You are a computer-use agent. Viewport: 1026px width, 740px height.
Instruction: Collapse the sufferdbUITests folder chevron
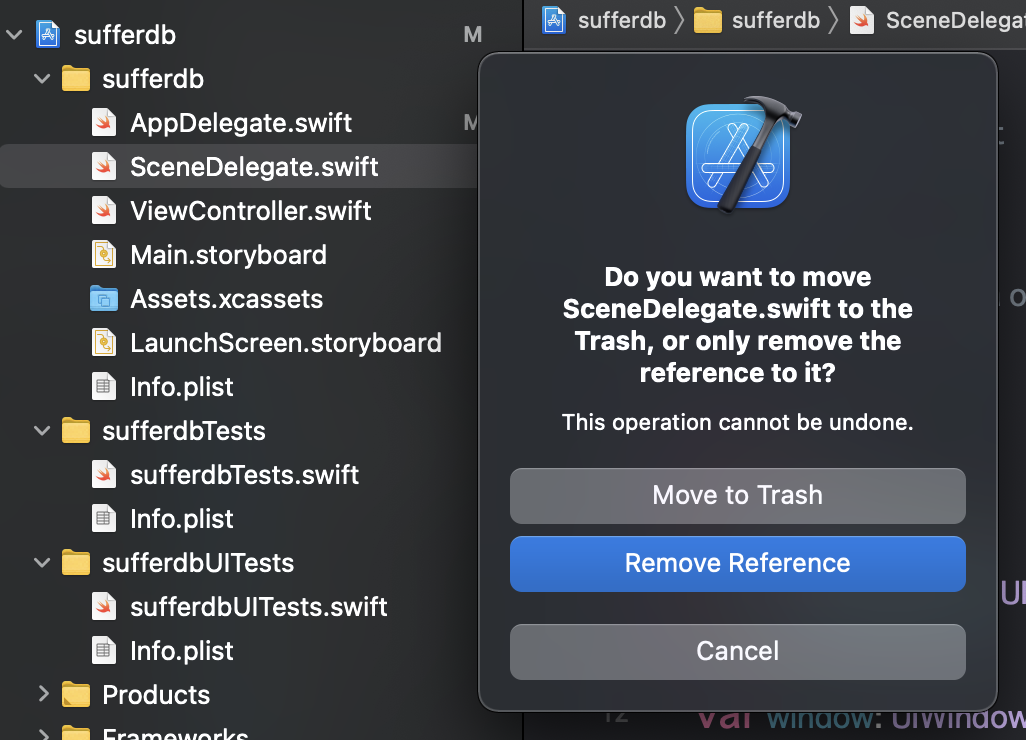point(42,563)
